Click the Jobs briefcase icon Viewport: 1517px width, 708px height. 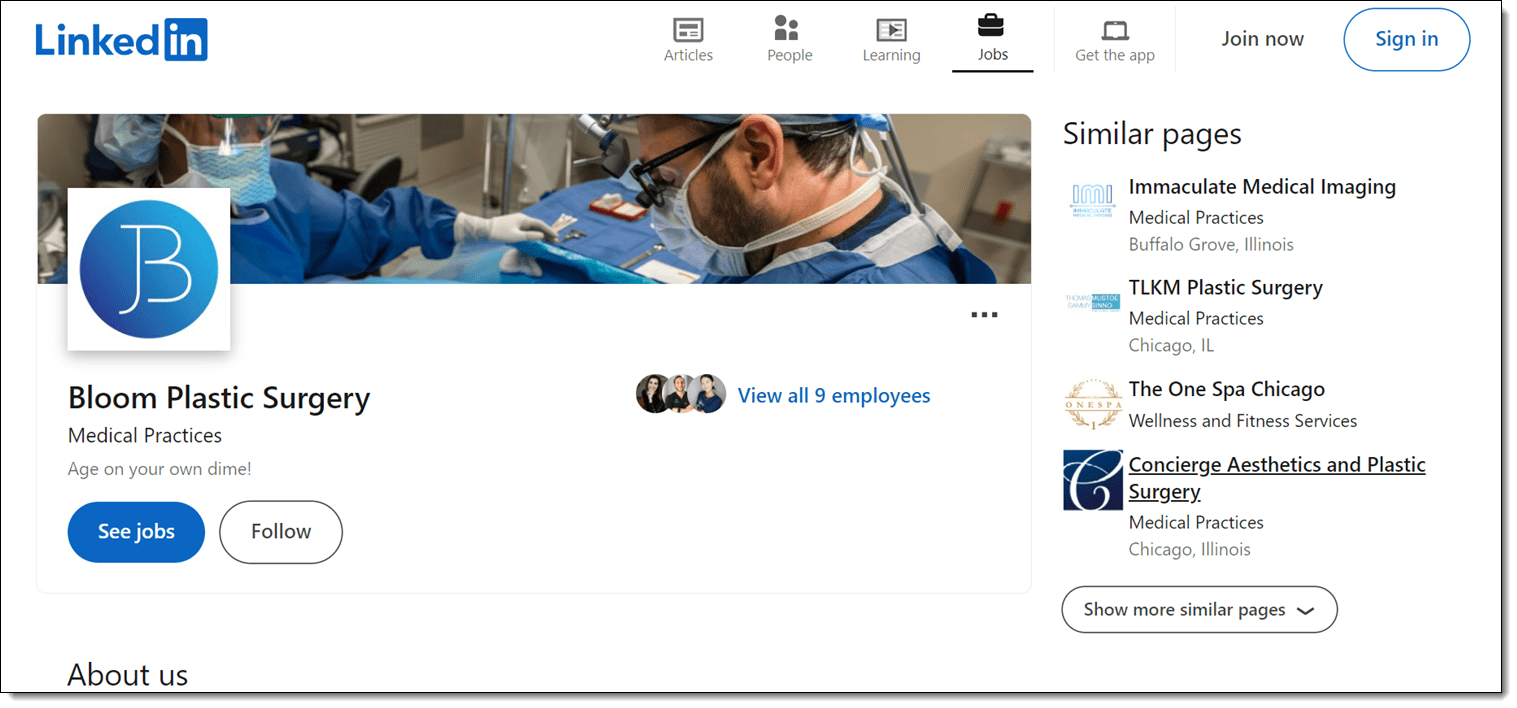pyautogui.click(x=991, y=25)
